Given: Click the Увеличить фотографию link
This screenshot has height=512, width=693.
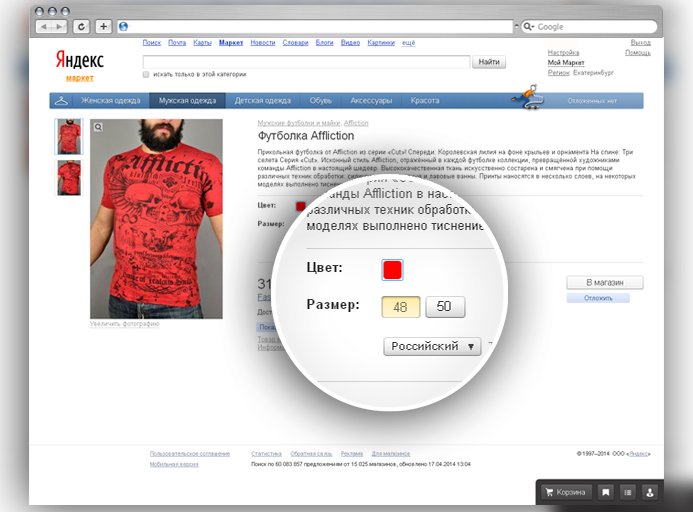Looking at the screenshot, I should coord(124,324).
